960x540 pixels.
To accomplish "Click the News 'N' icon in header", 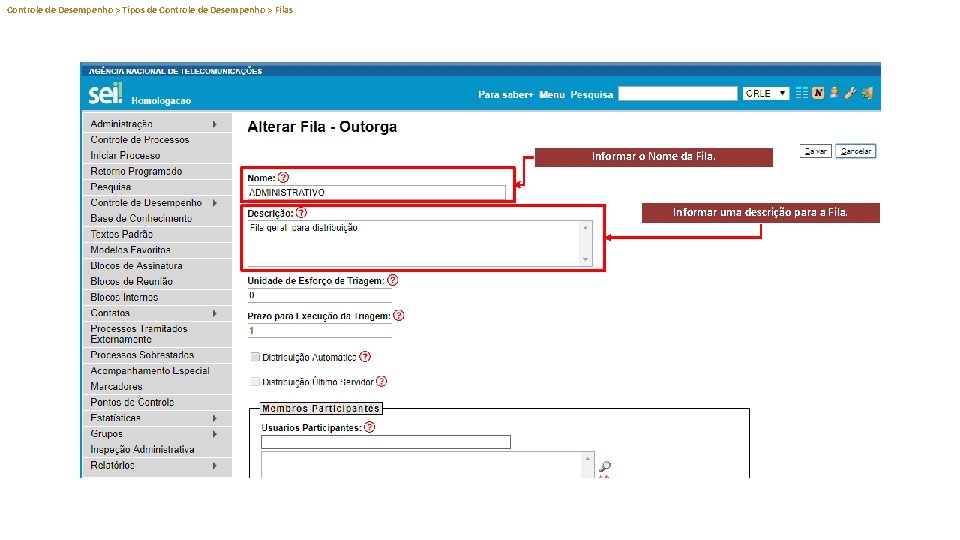I will [x=818, y=93].
